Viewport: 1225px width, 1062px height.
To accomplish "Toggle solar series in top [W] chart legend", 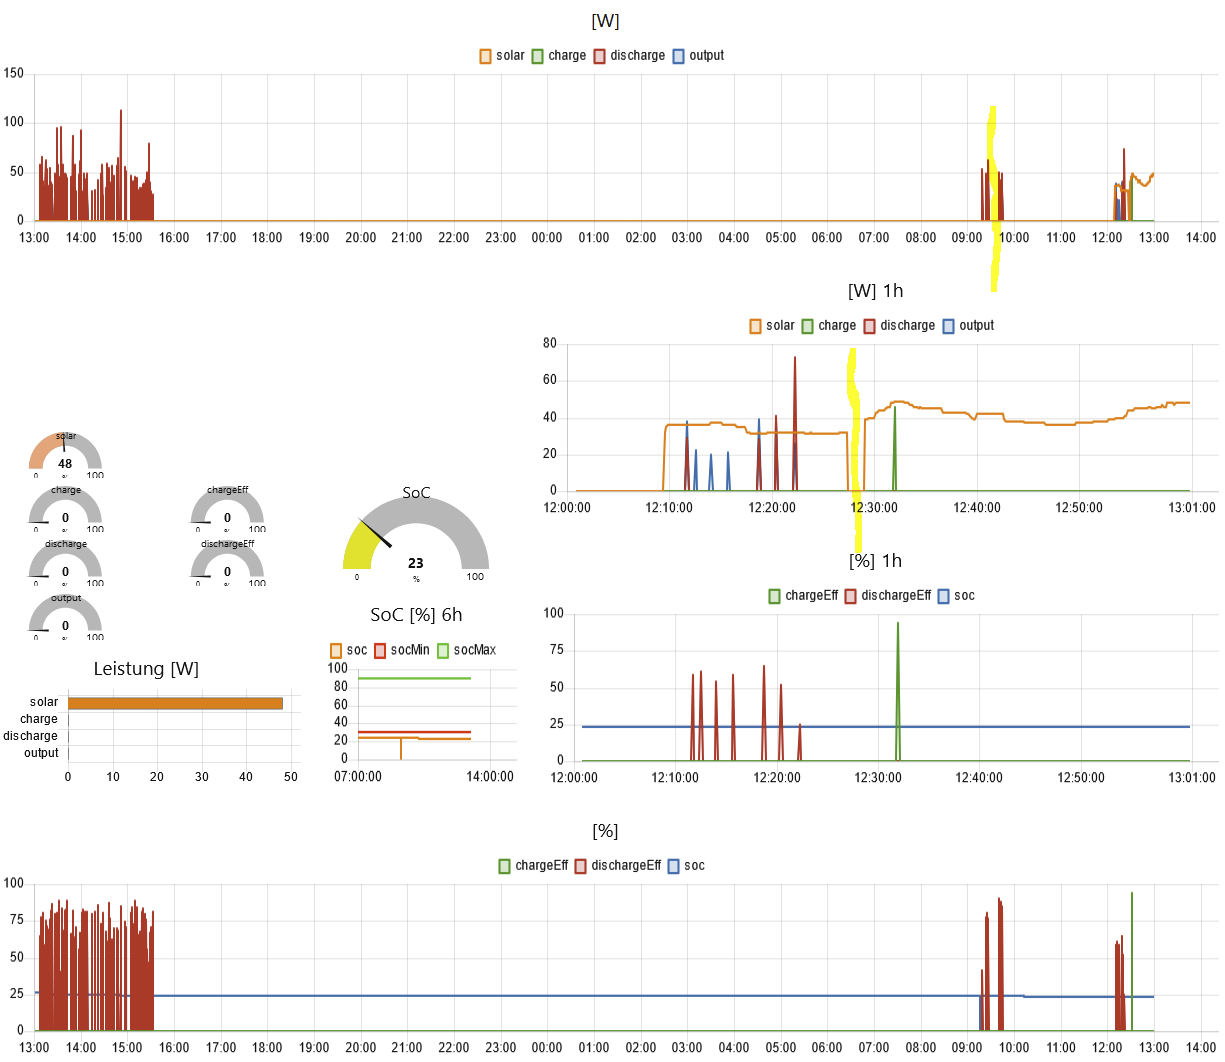I will pyautogui.click(x=502, y=56).
